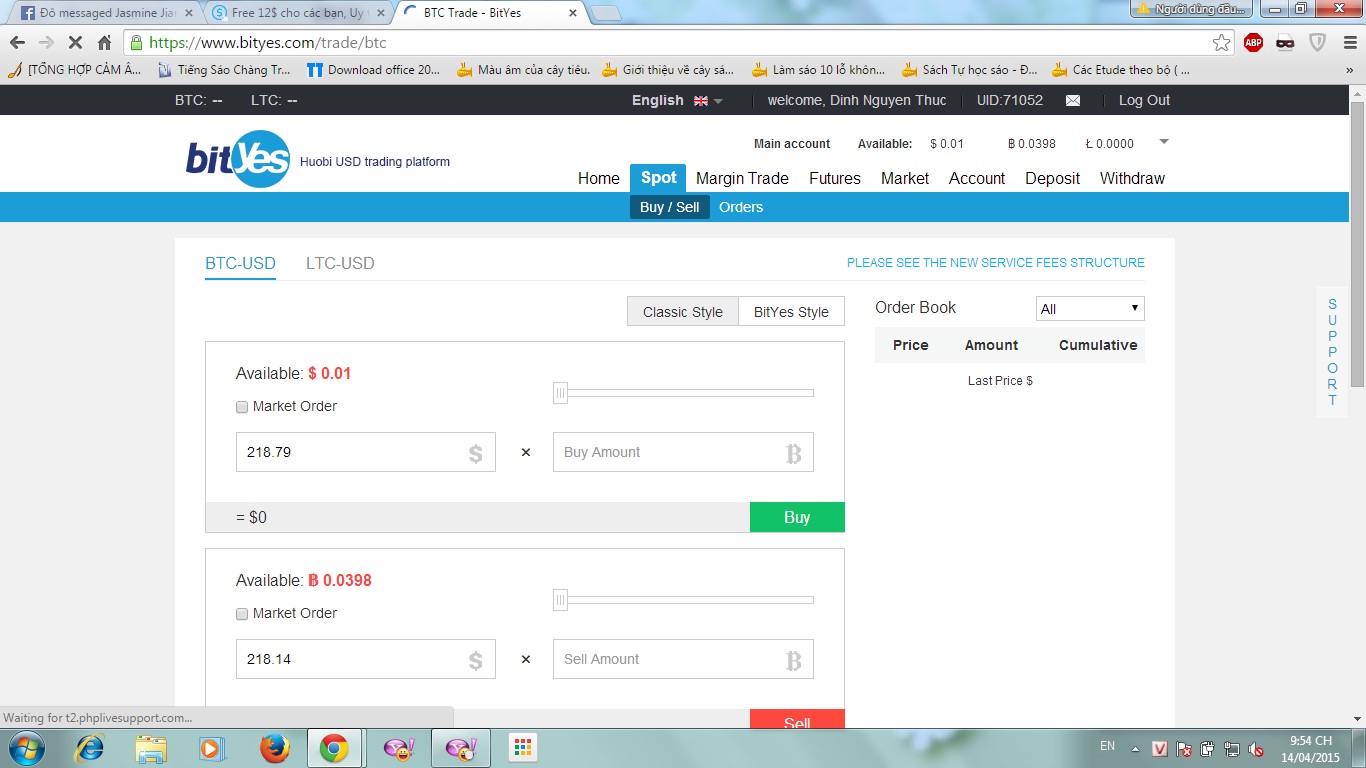Enable Market Order for selling
1366x768 pixels.
click(242, 614)
